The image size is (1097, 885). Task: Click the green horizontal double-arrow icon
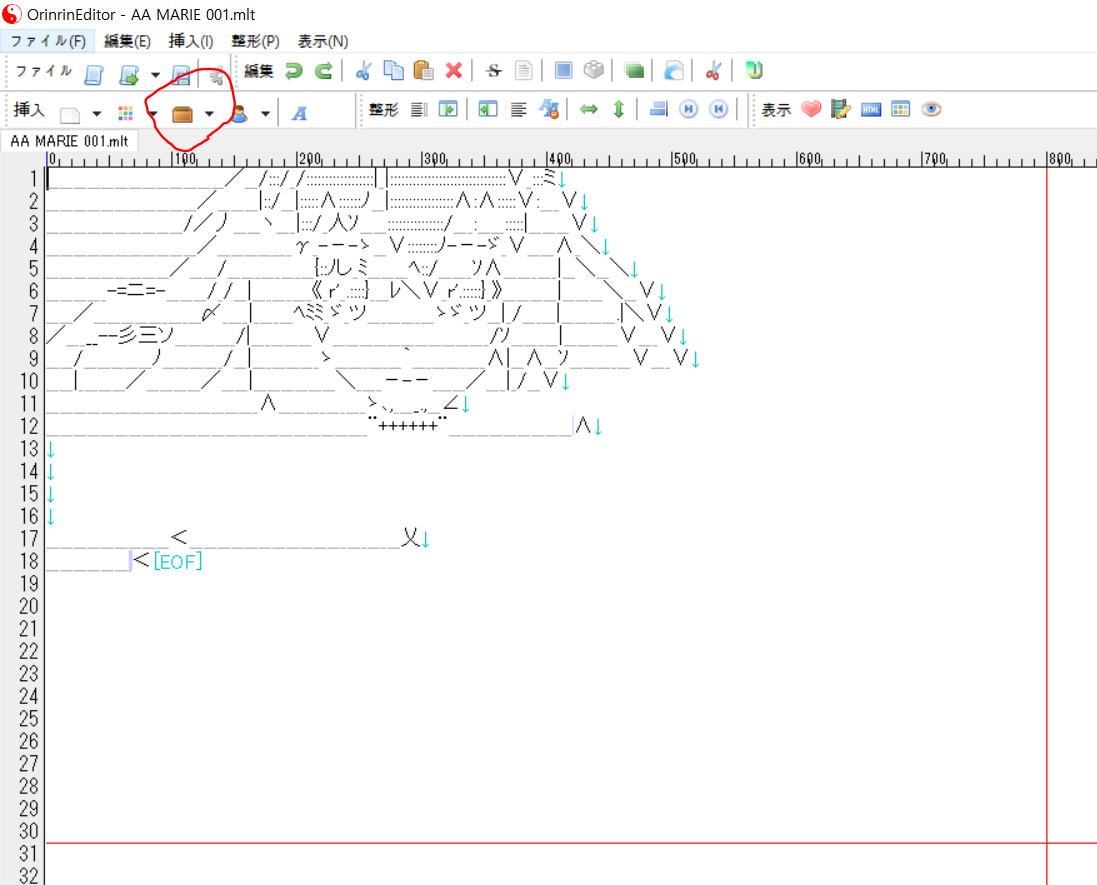(589, 110)
